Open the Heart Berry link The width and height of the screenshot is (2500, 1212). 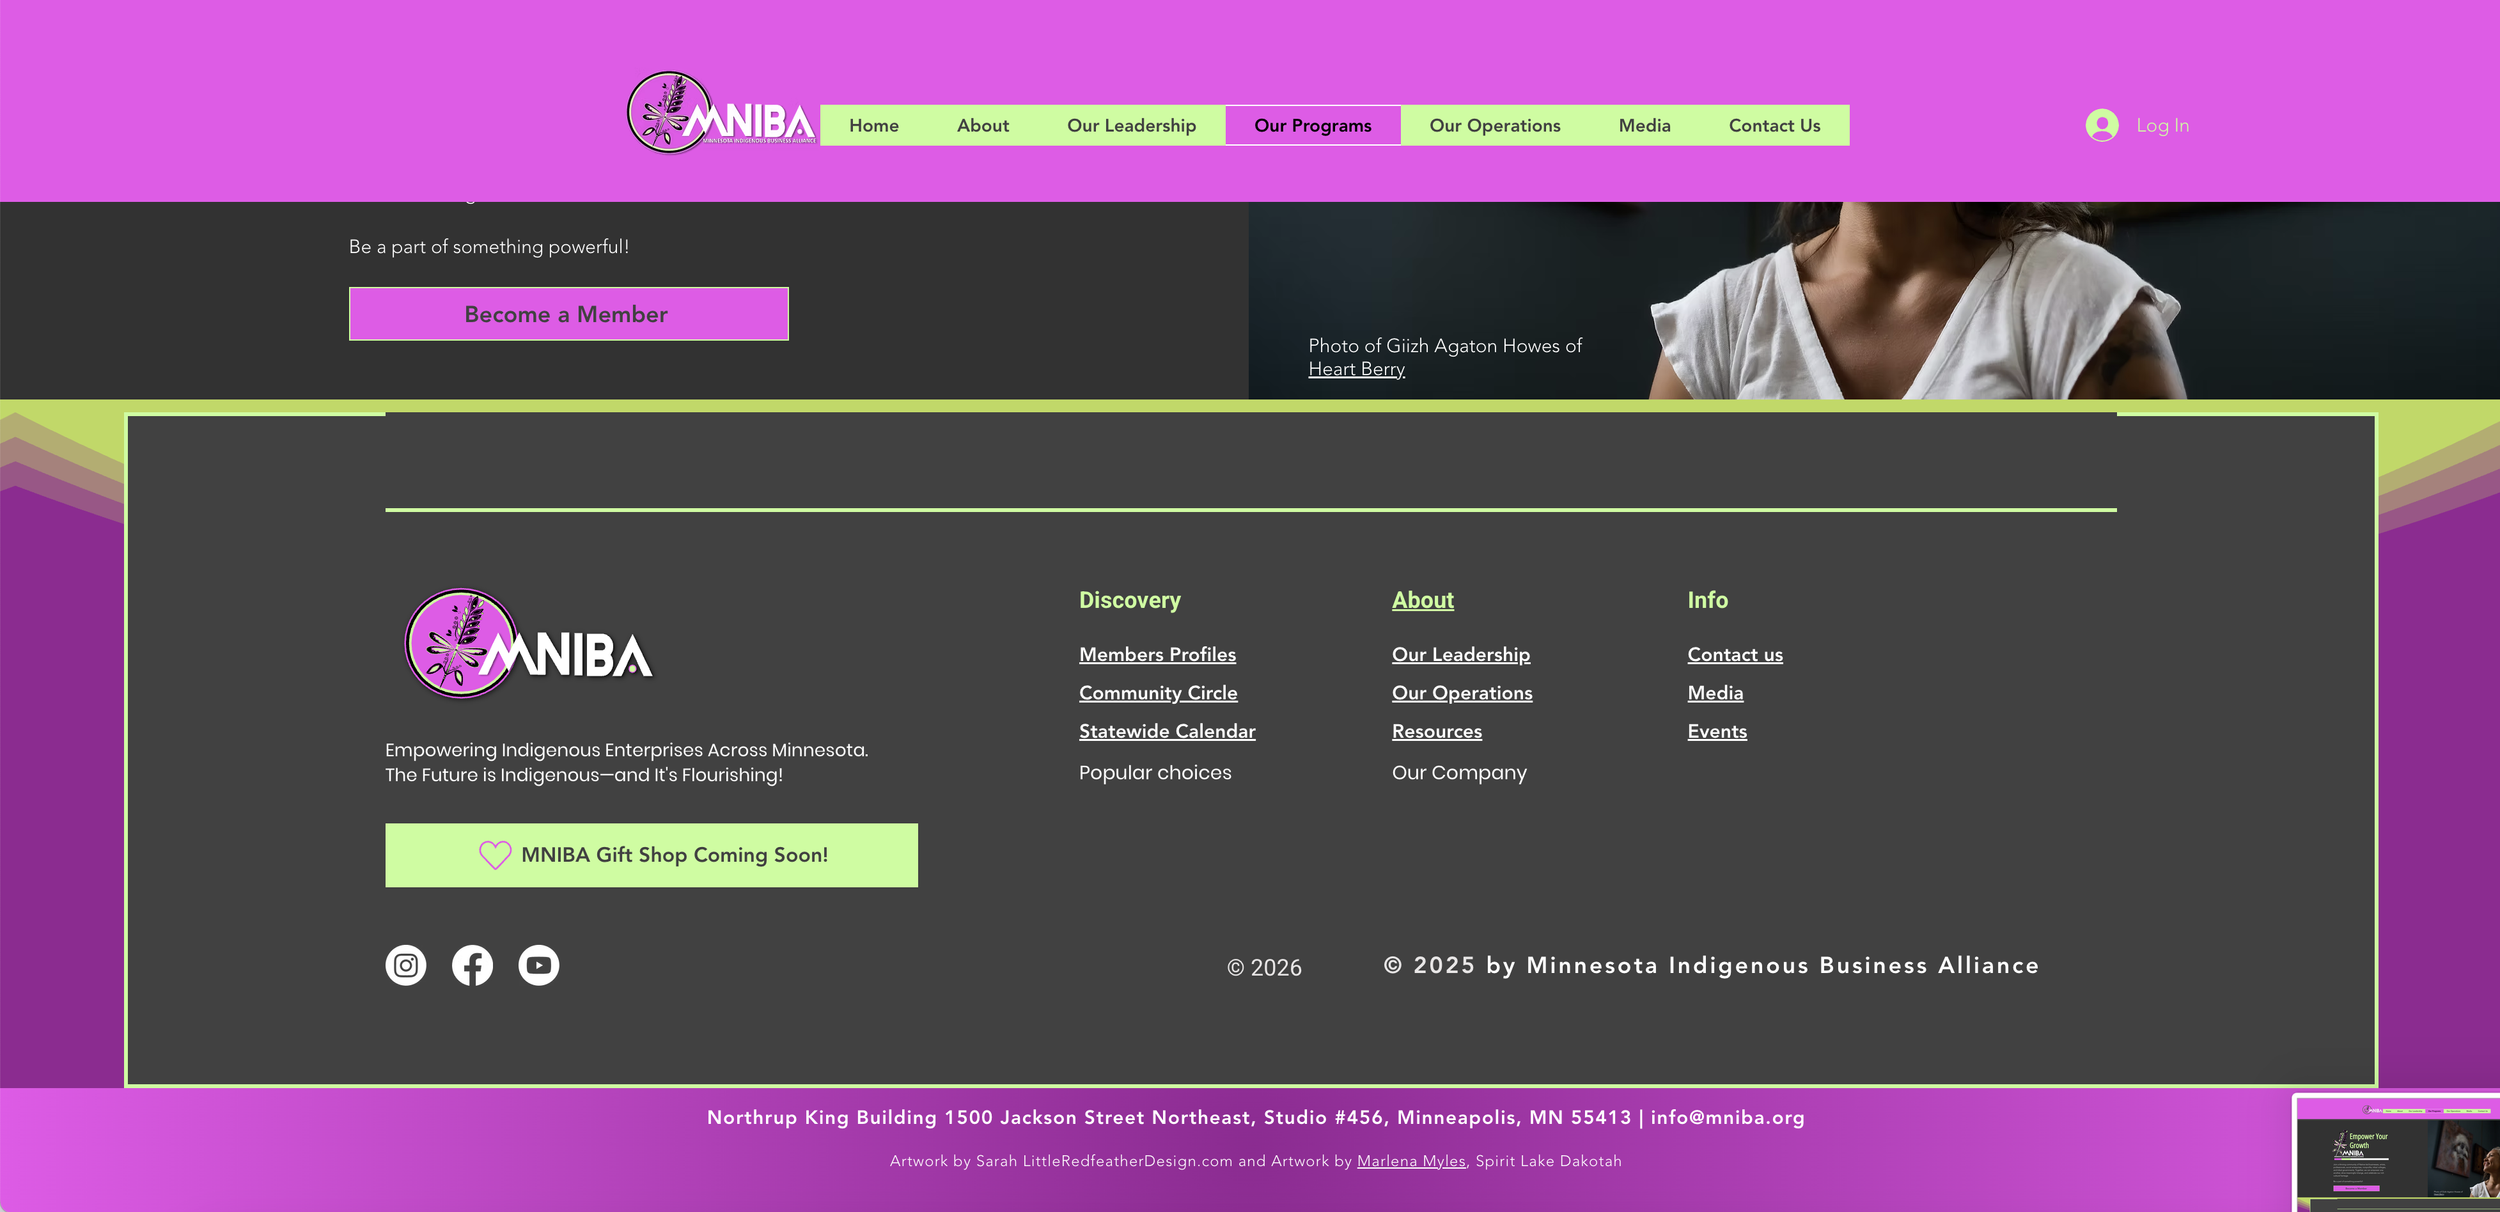click(x=1356, y=368)
